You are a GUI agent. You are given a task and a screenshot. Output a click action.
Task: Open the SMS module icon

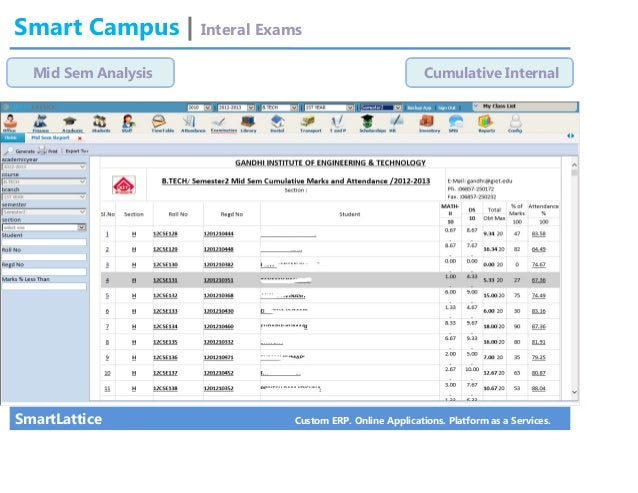(455, 123)
